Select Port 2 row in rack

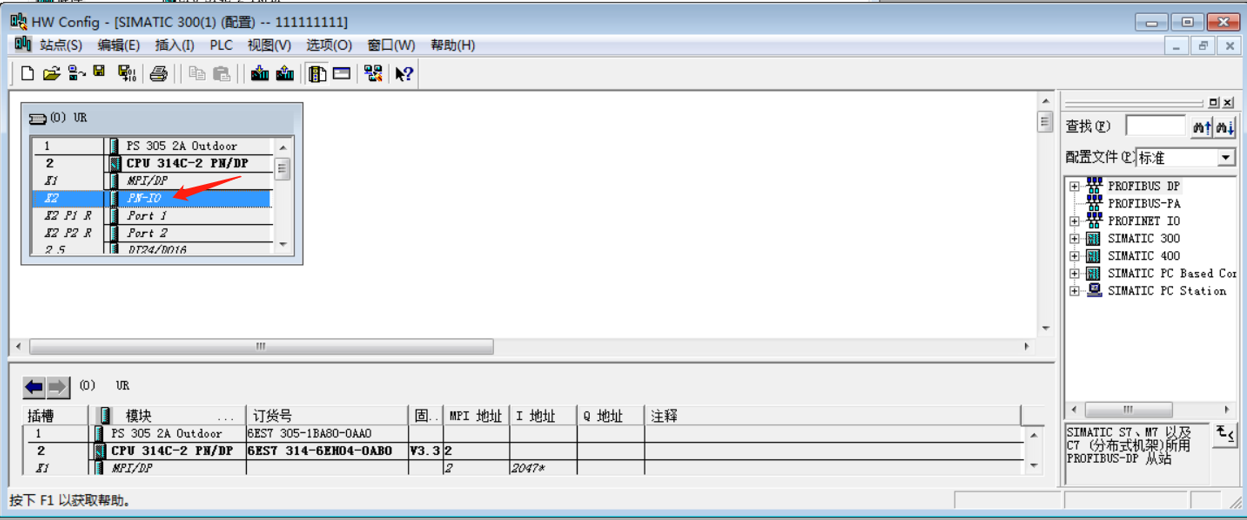[x=152, y=232]
